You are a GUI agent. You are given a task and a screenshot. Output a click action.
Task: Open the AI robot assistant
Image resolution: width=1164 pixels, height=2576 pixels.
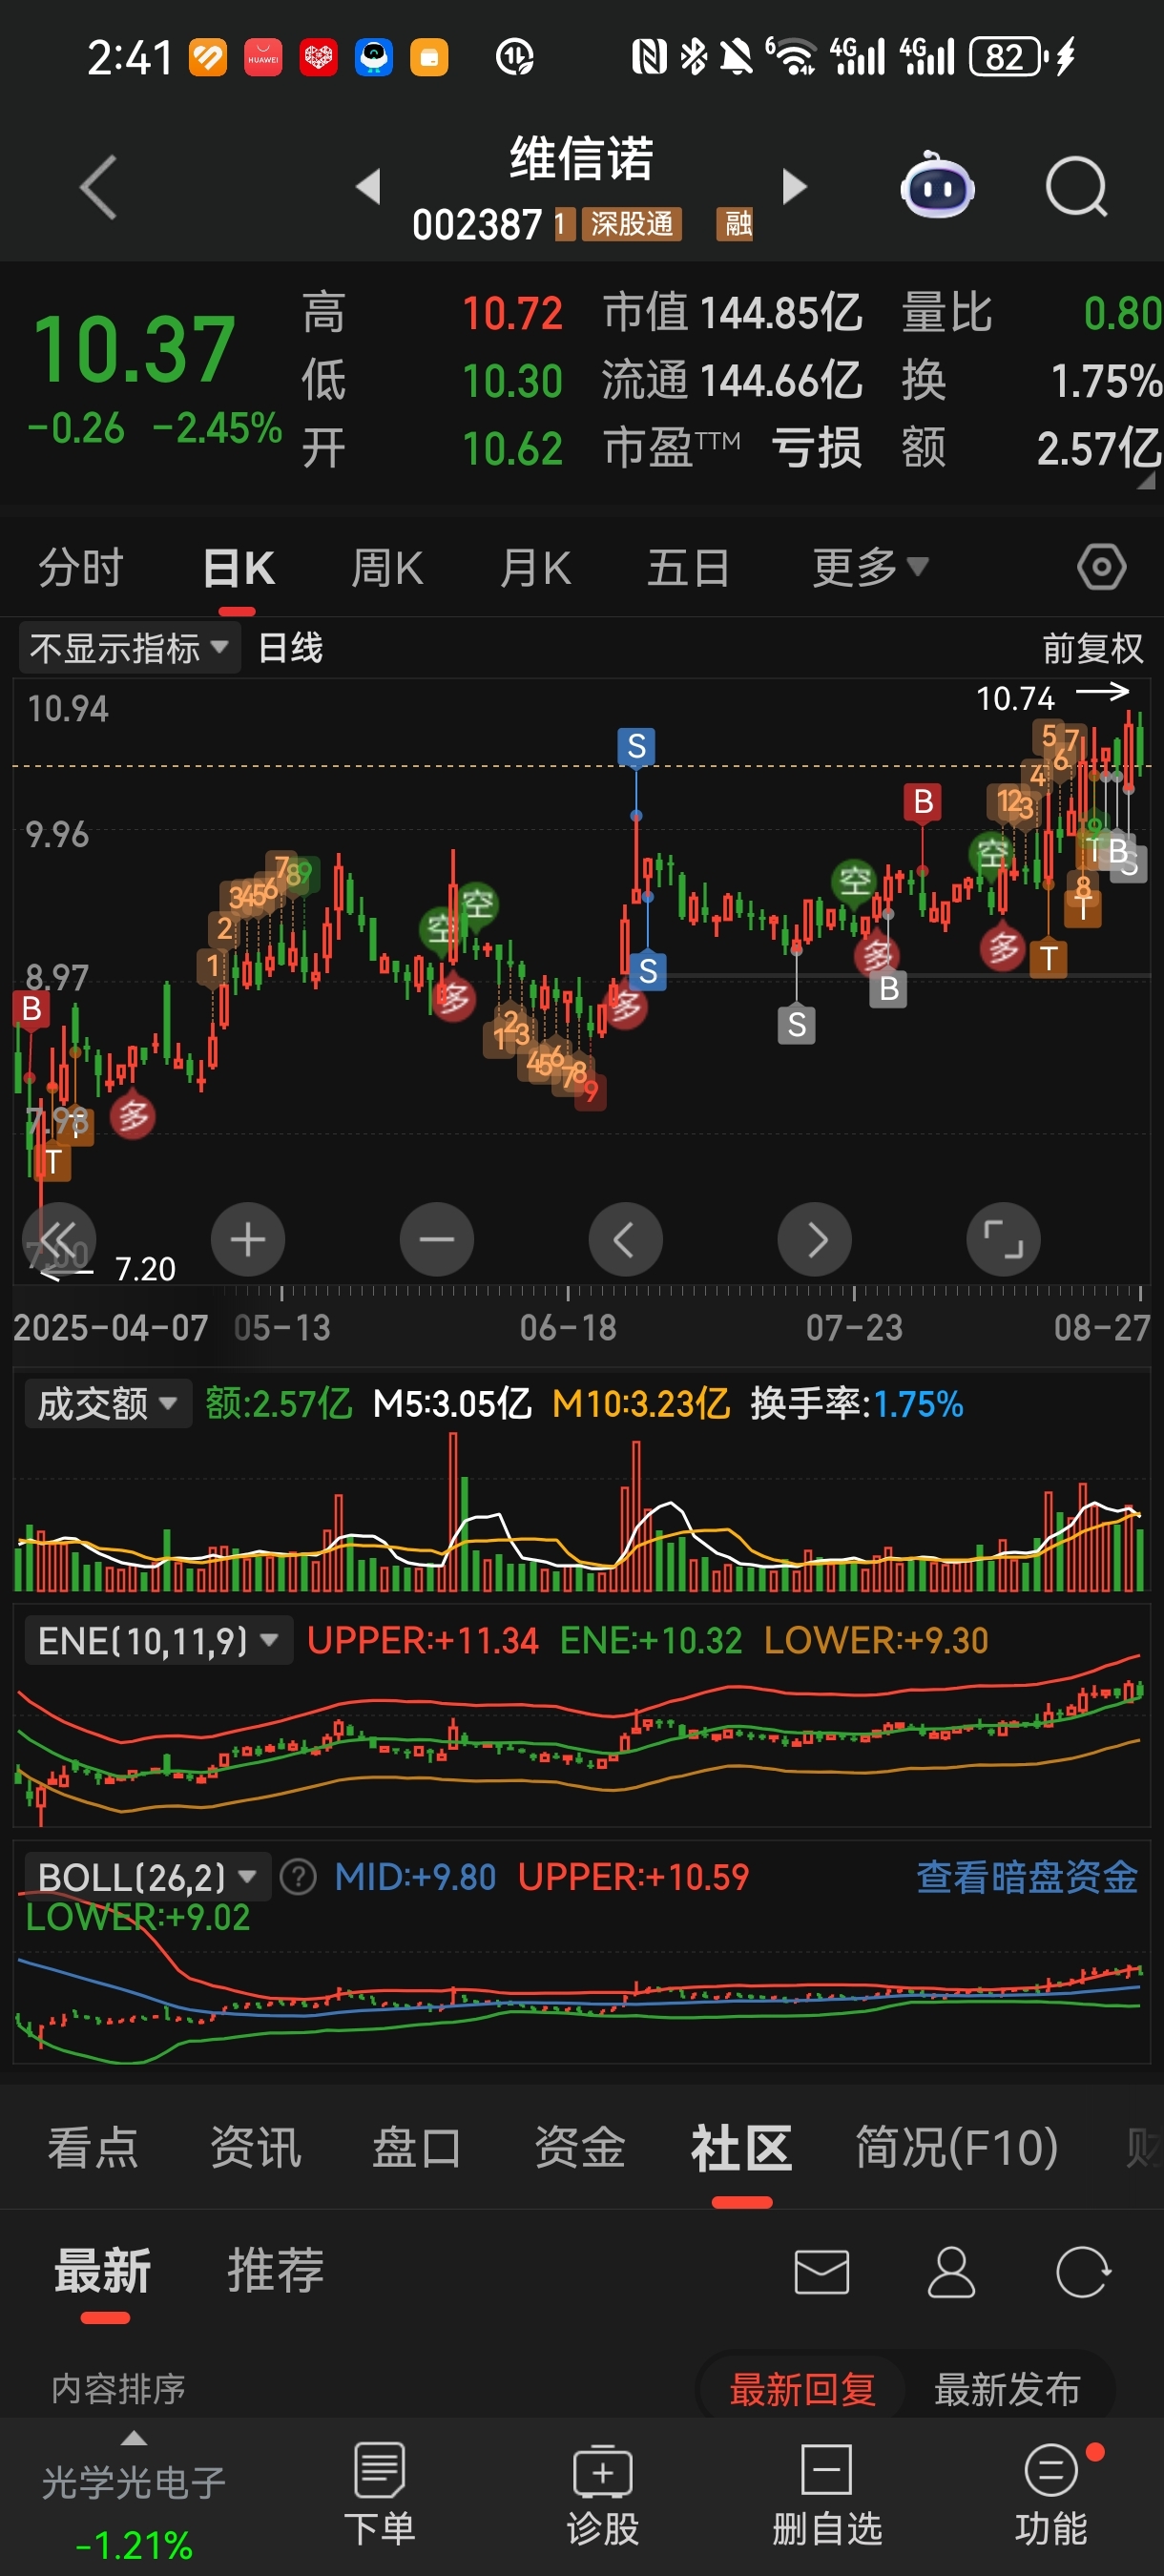937,186
